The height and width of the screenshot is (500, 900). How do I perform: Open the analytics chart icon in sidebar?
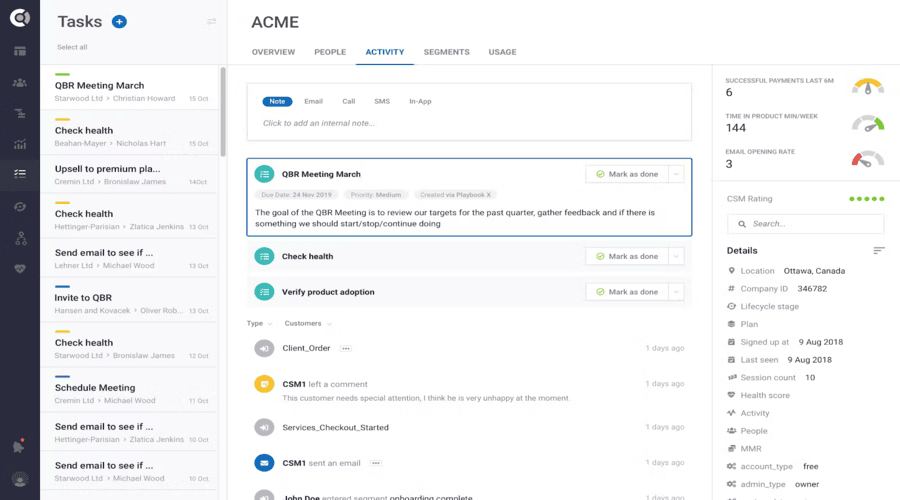coord(20,143)
